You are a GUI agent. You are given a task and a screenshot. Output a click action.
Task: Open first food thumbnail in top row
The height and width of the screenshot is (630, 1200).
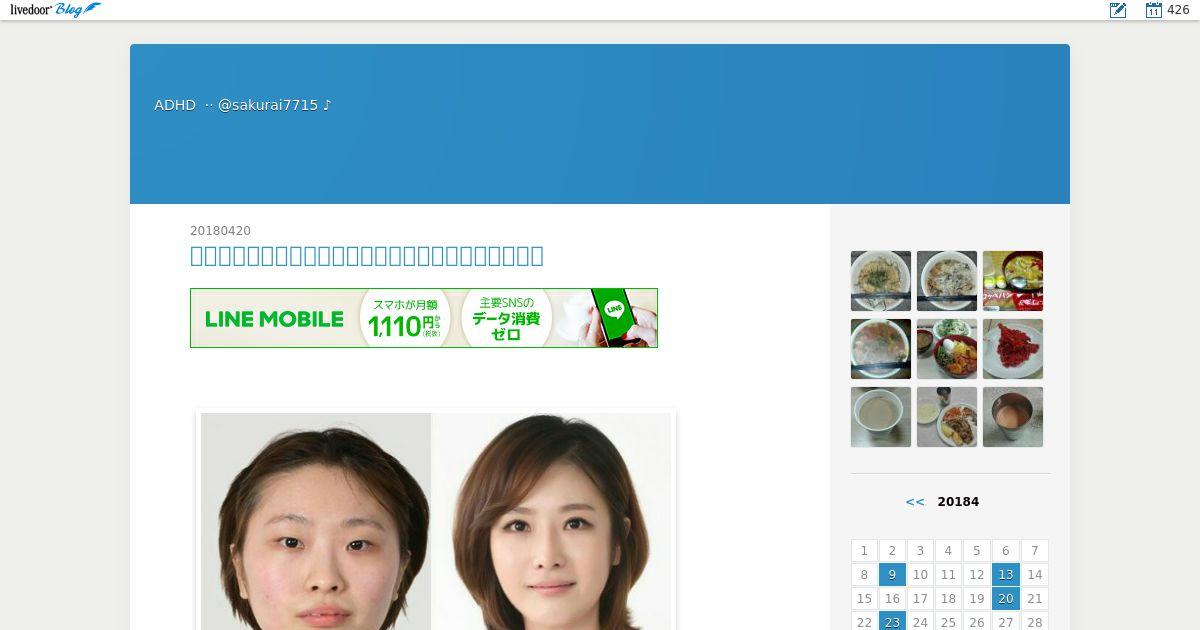(881, 281)
